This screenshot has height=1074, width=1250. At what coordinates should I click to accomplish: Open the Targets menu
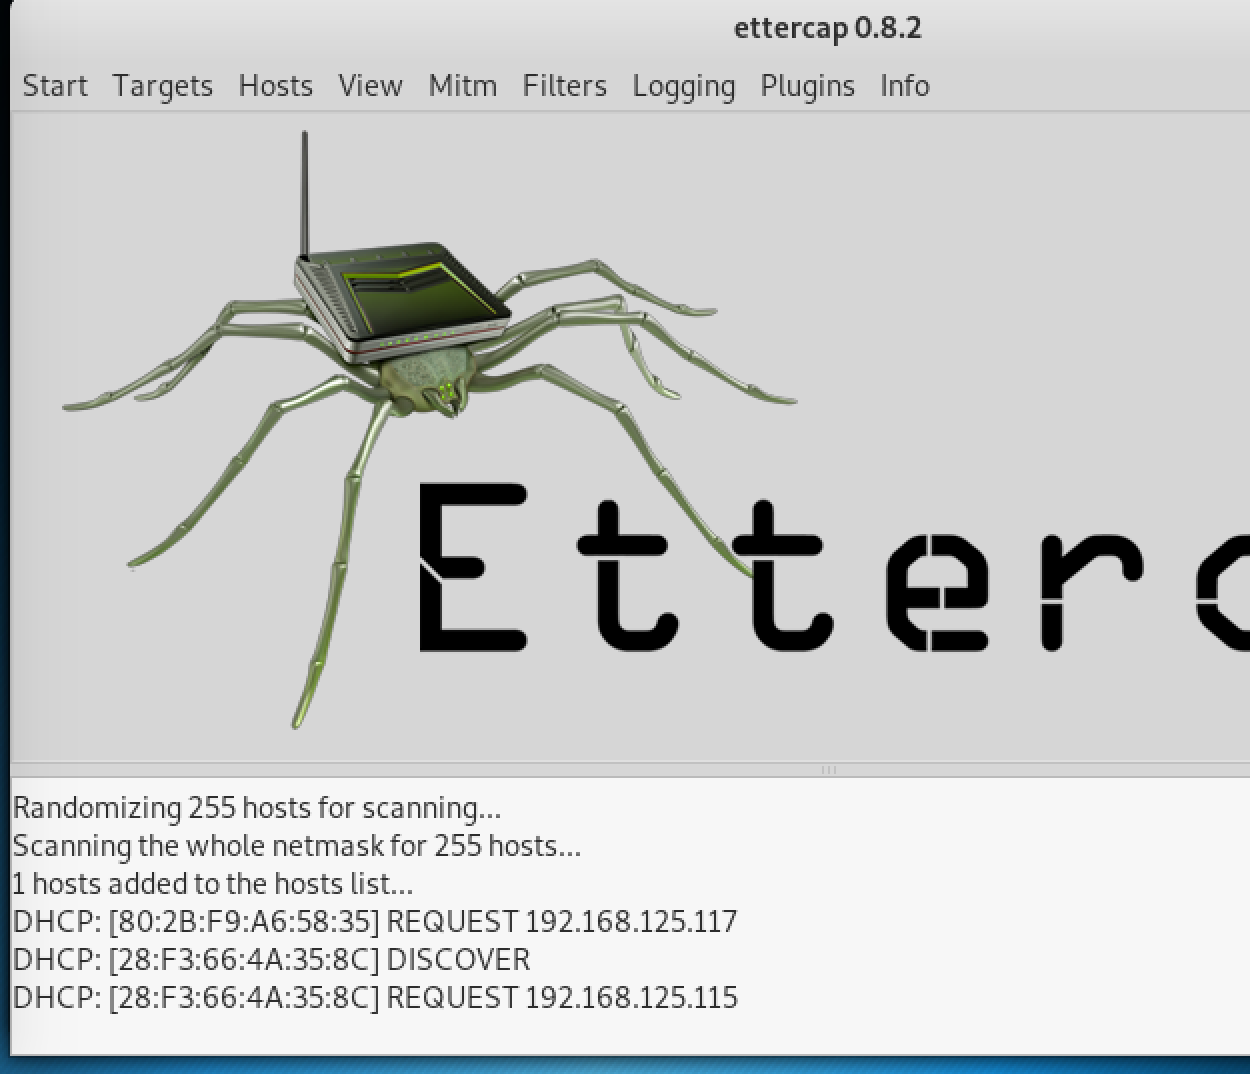click(x=162, y=86)
